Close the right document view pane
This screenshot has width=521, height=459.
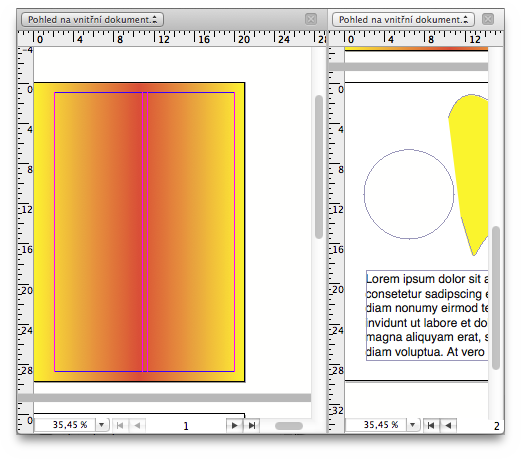[x=488, y=19]
